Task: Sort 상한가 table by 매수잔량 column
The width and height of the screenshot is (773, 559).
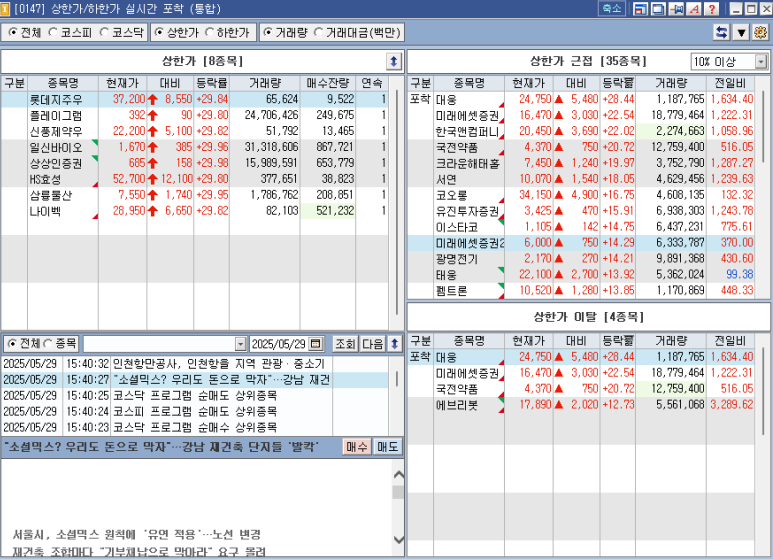Action: (x=327, y=83)
